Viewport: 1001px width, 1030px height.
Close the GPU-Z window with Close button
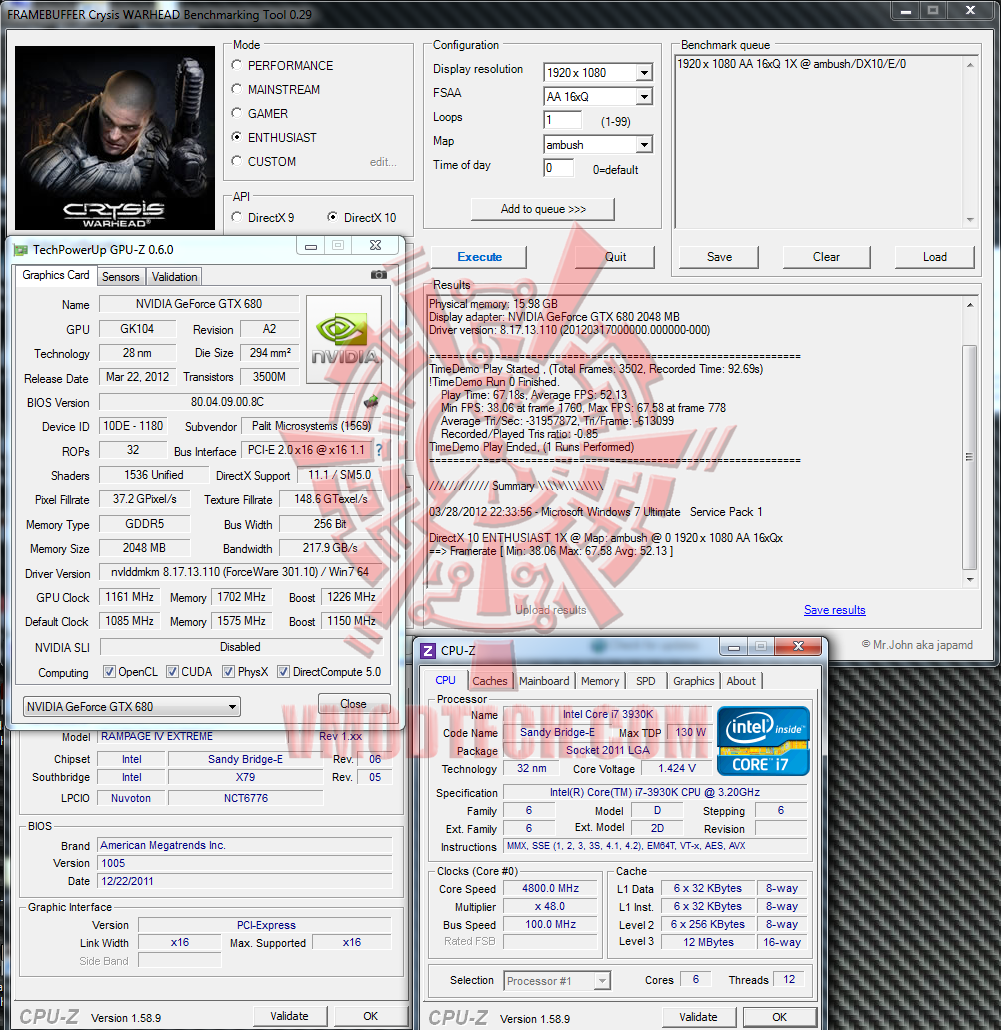(x=354, y=704)
